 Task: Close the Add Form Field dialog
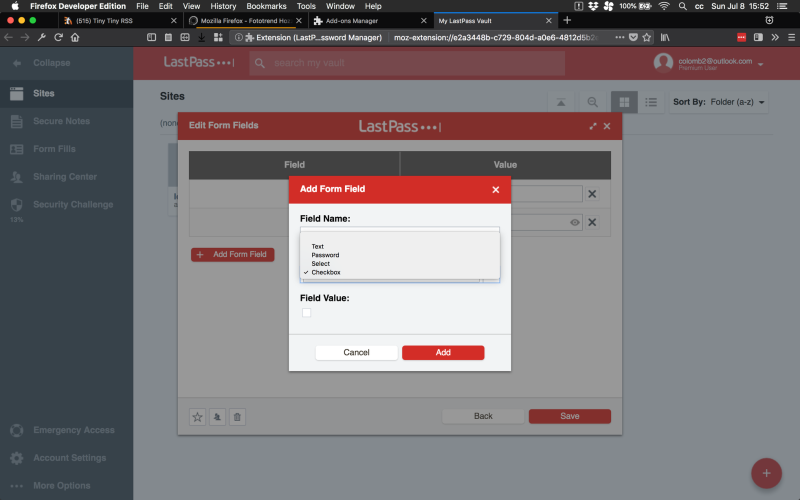point(495,190)
